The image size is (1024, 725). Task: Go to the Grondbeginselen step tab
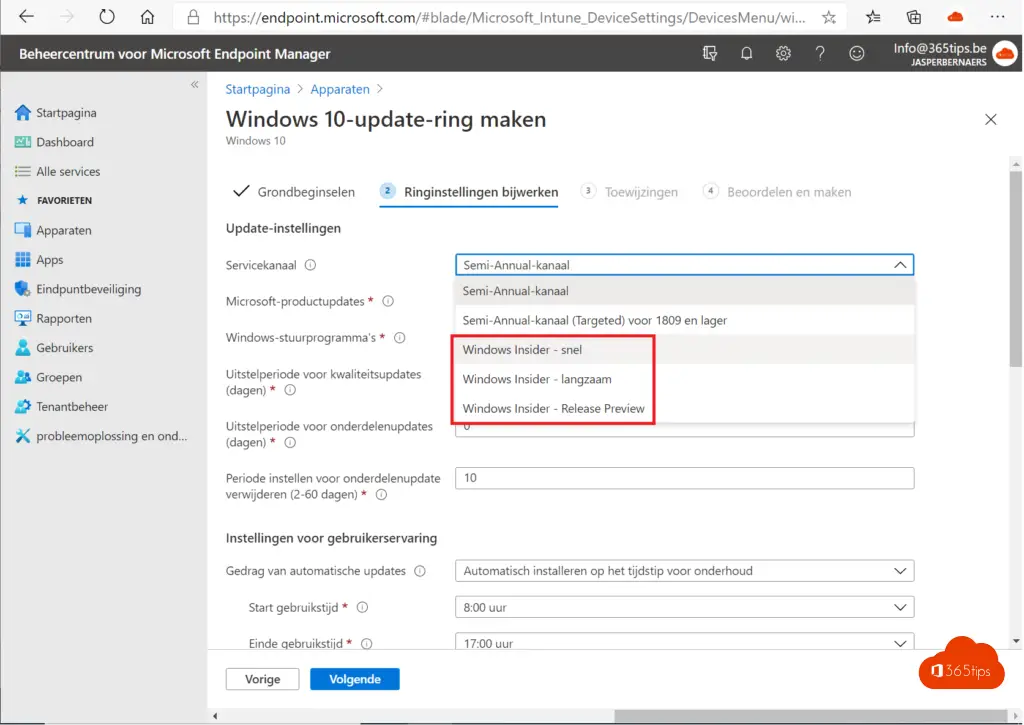tap(294, 191)
